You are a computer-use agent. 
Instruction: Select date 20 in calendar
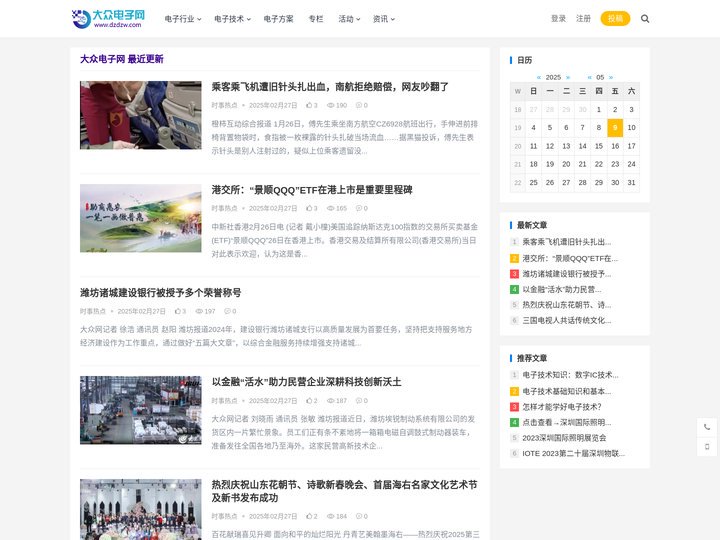click(566, 164)
